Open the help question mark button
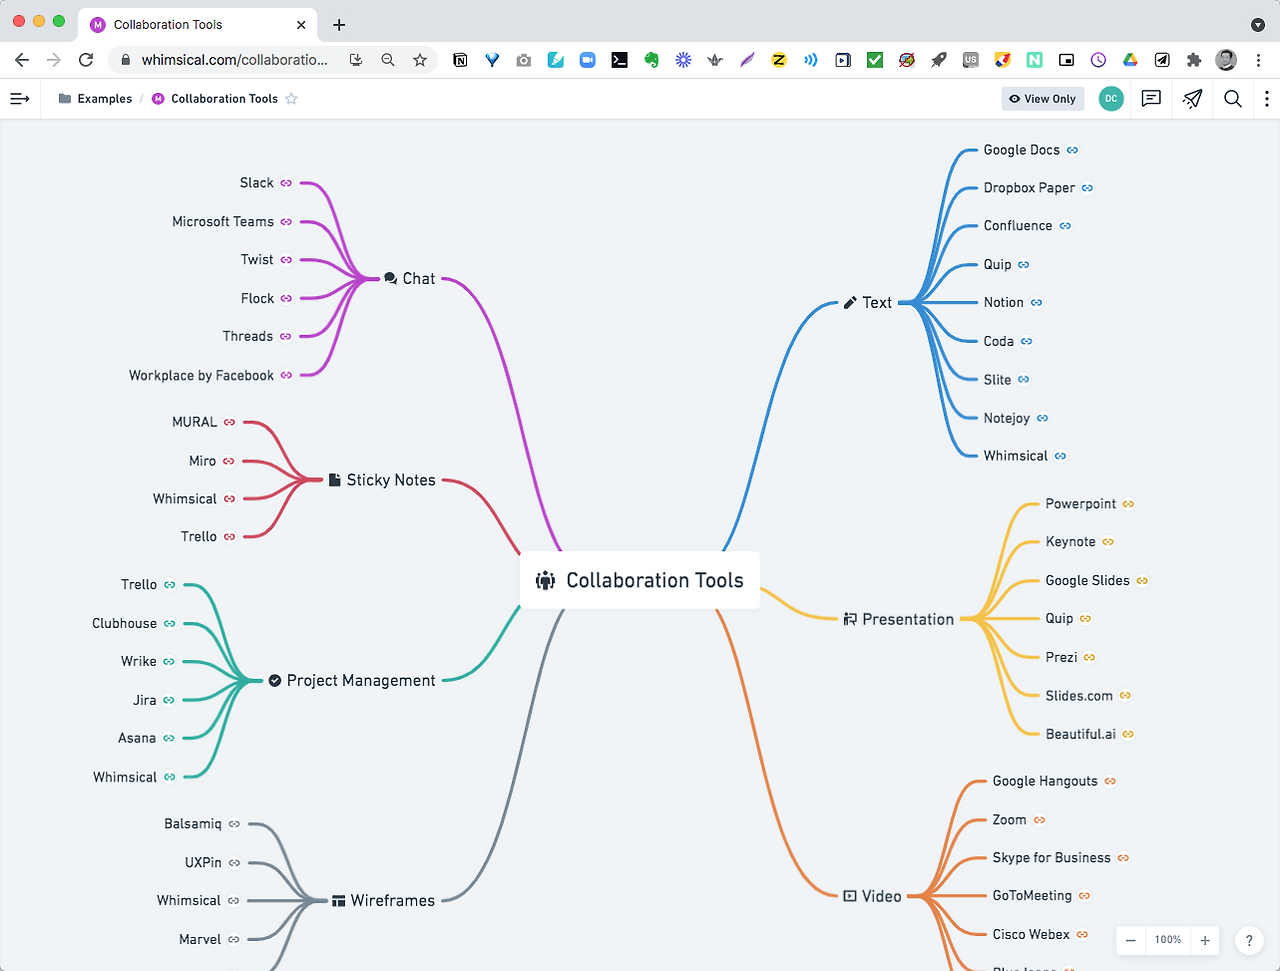The image size is (1280, 971). tap(1249, 940)
